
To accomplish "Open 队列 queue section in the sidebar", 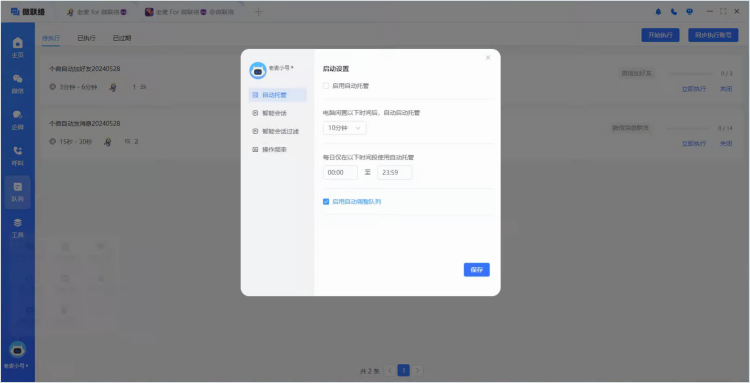I will (x=17, y=192).
